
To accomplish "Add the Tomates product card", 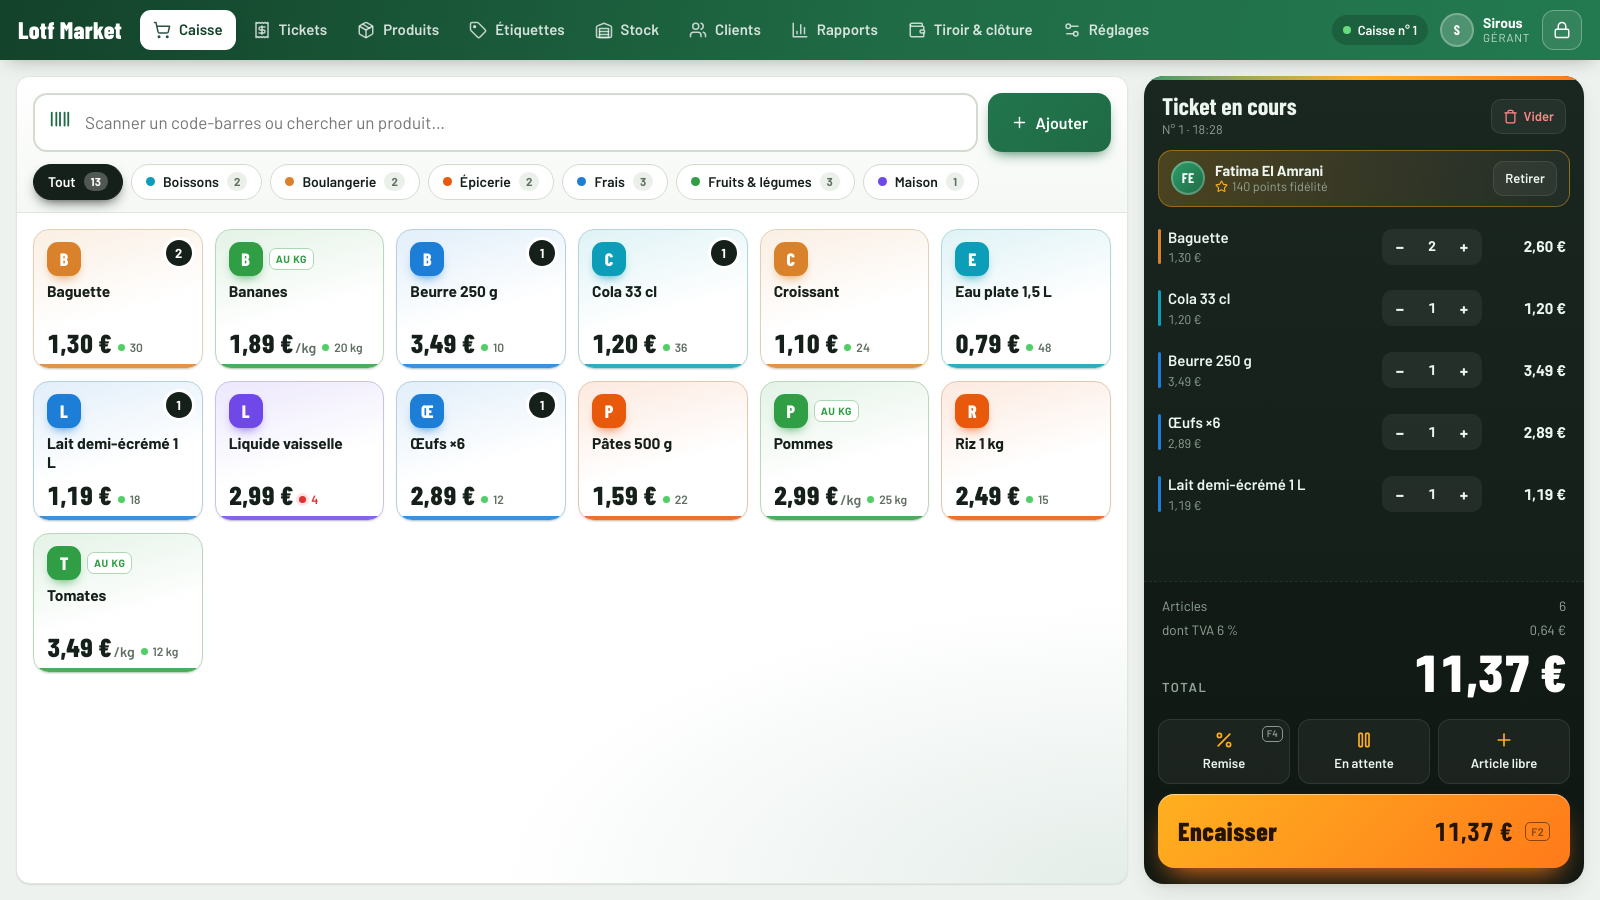I will (x=118, y=603).
